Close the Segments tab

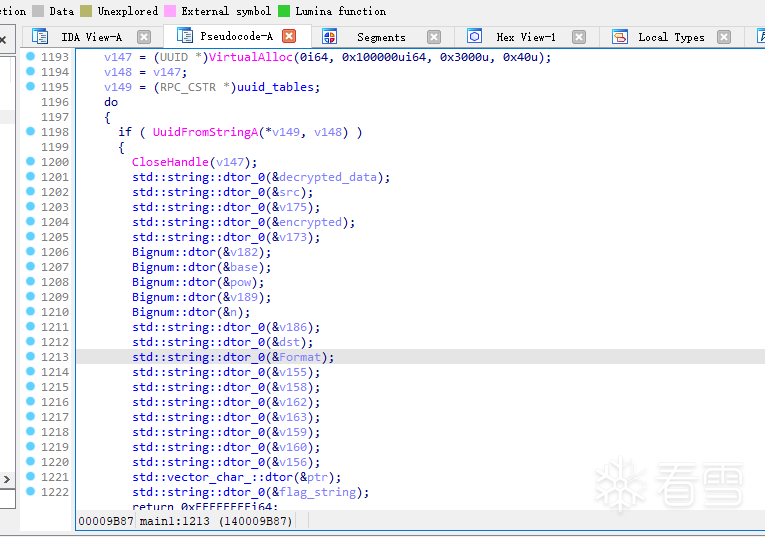tap(434, 37)
